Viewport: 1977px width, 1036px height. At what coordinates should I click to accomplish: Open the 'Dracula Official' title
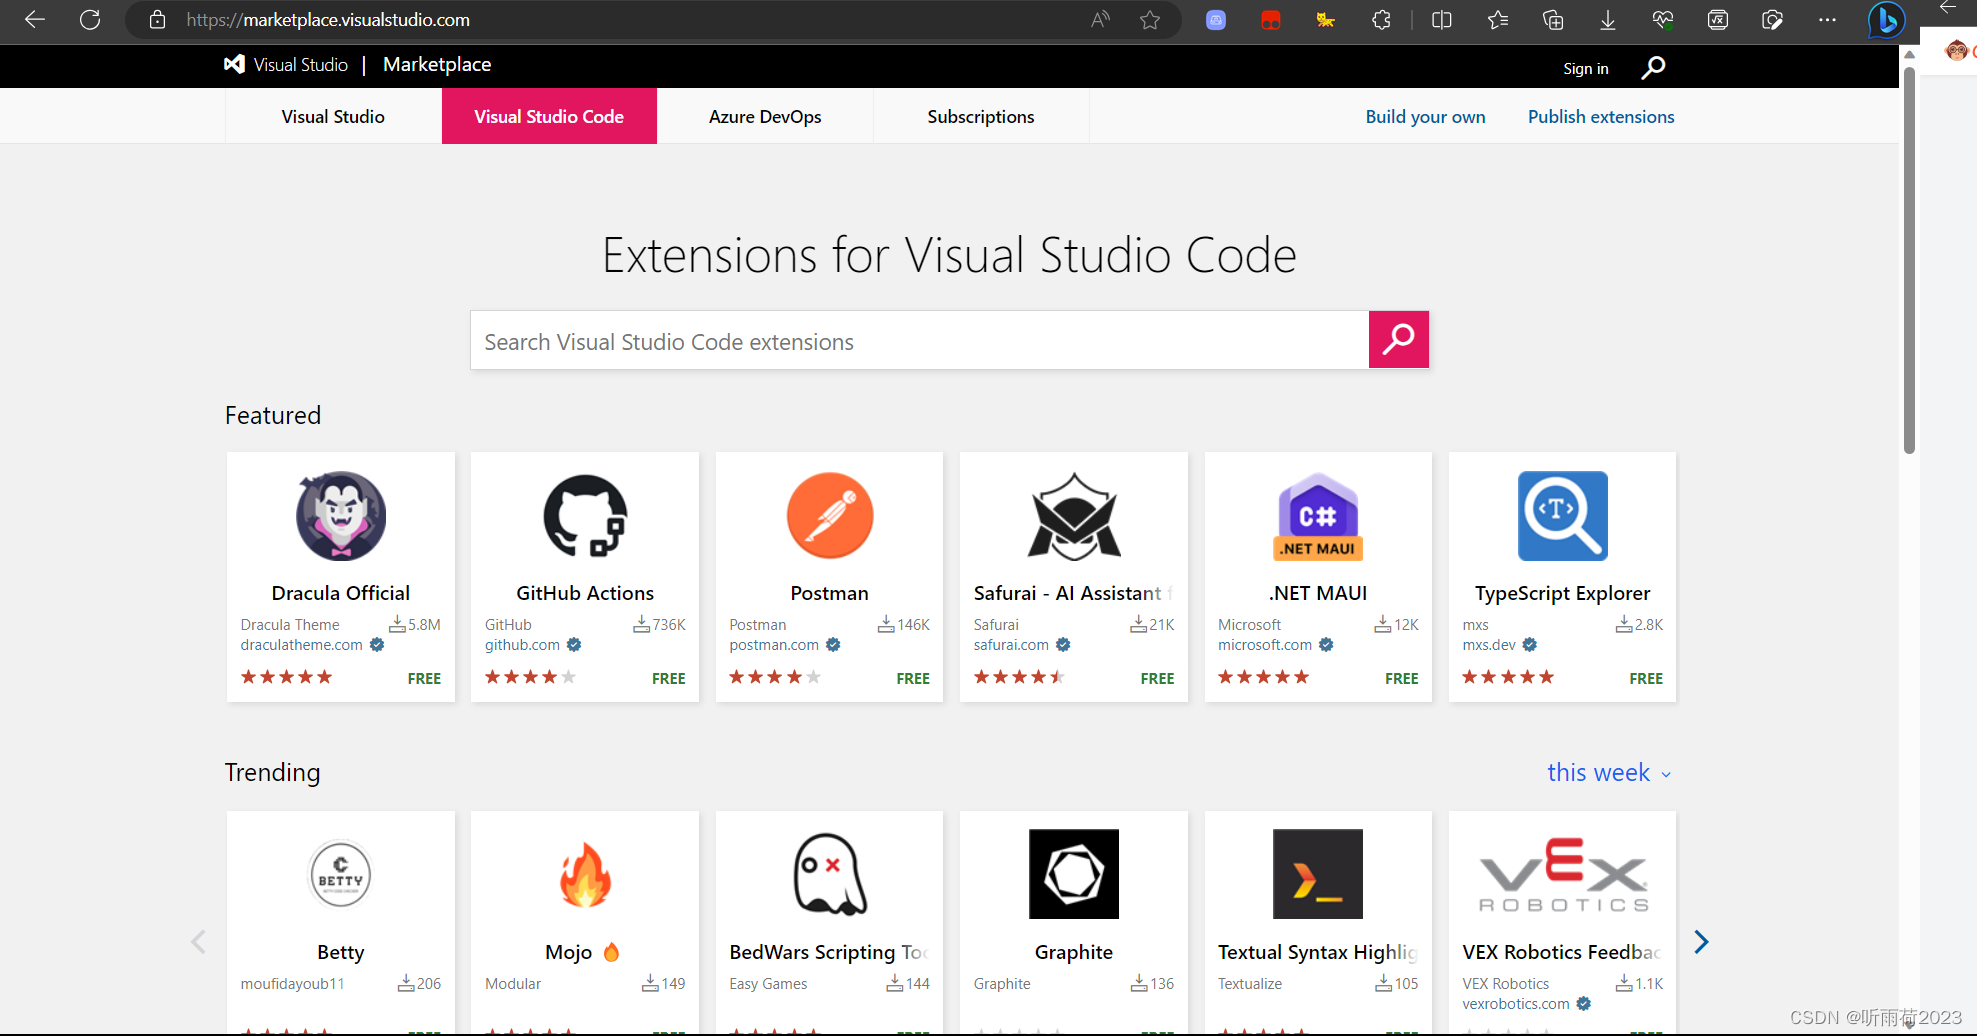click(341, 593)
